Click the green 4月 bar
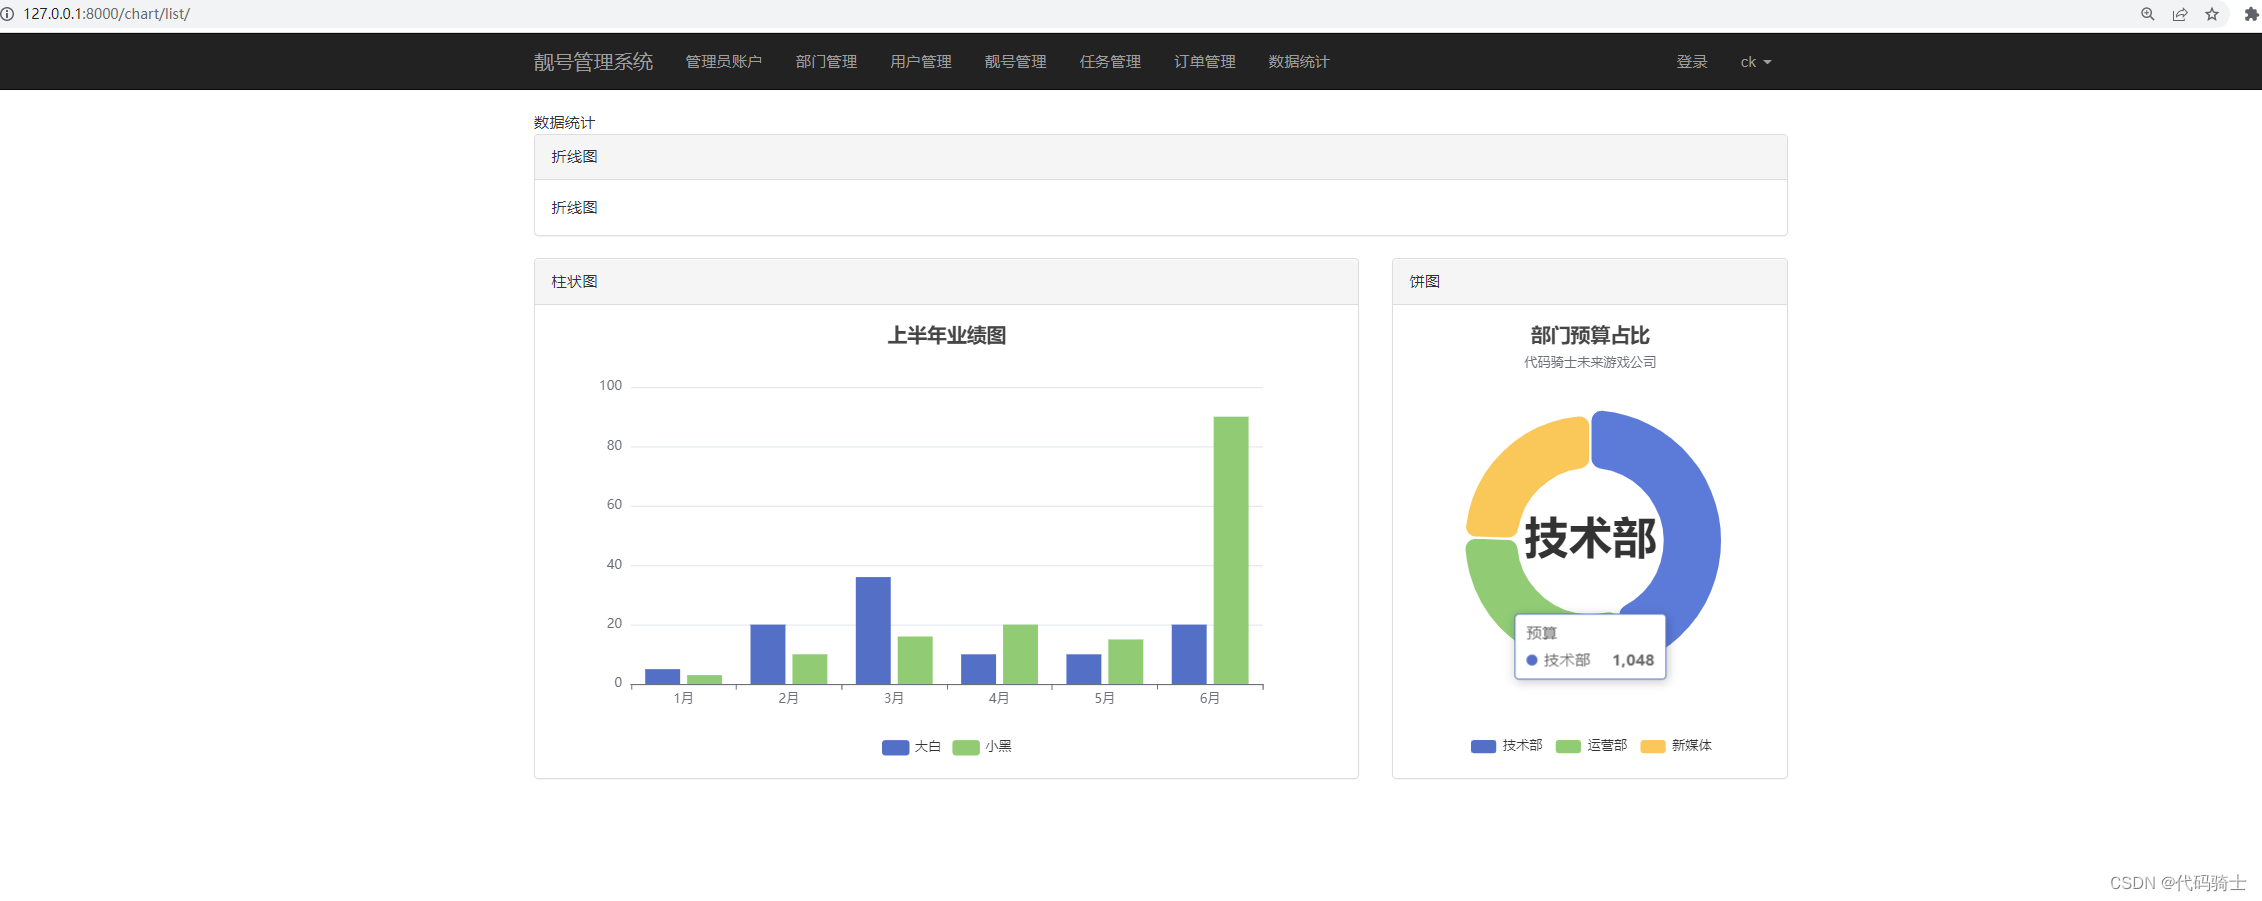Viewport: 2262px width, 901px height. 1020,654
